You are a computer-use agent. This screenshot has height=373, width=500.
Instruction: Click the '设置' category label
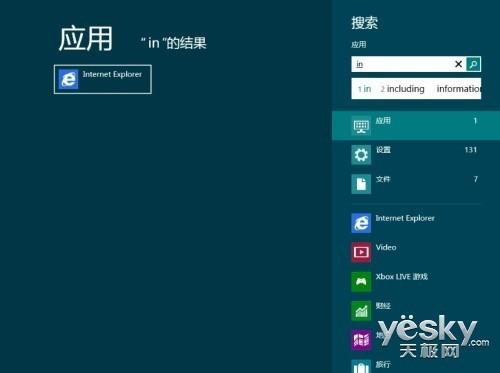383,150
